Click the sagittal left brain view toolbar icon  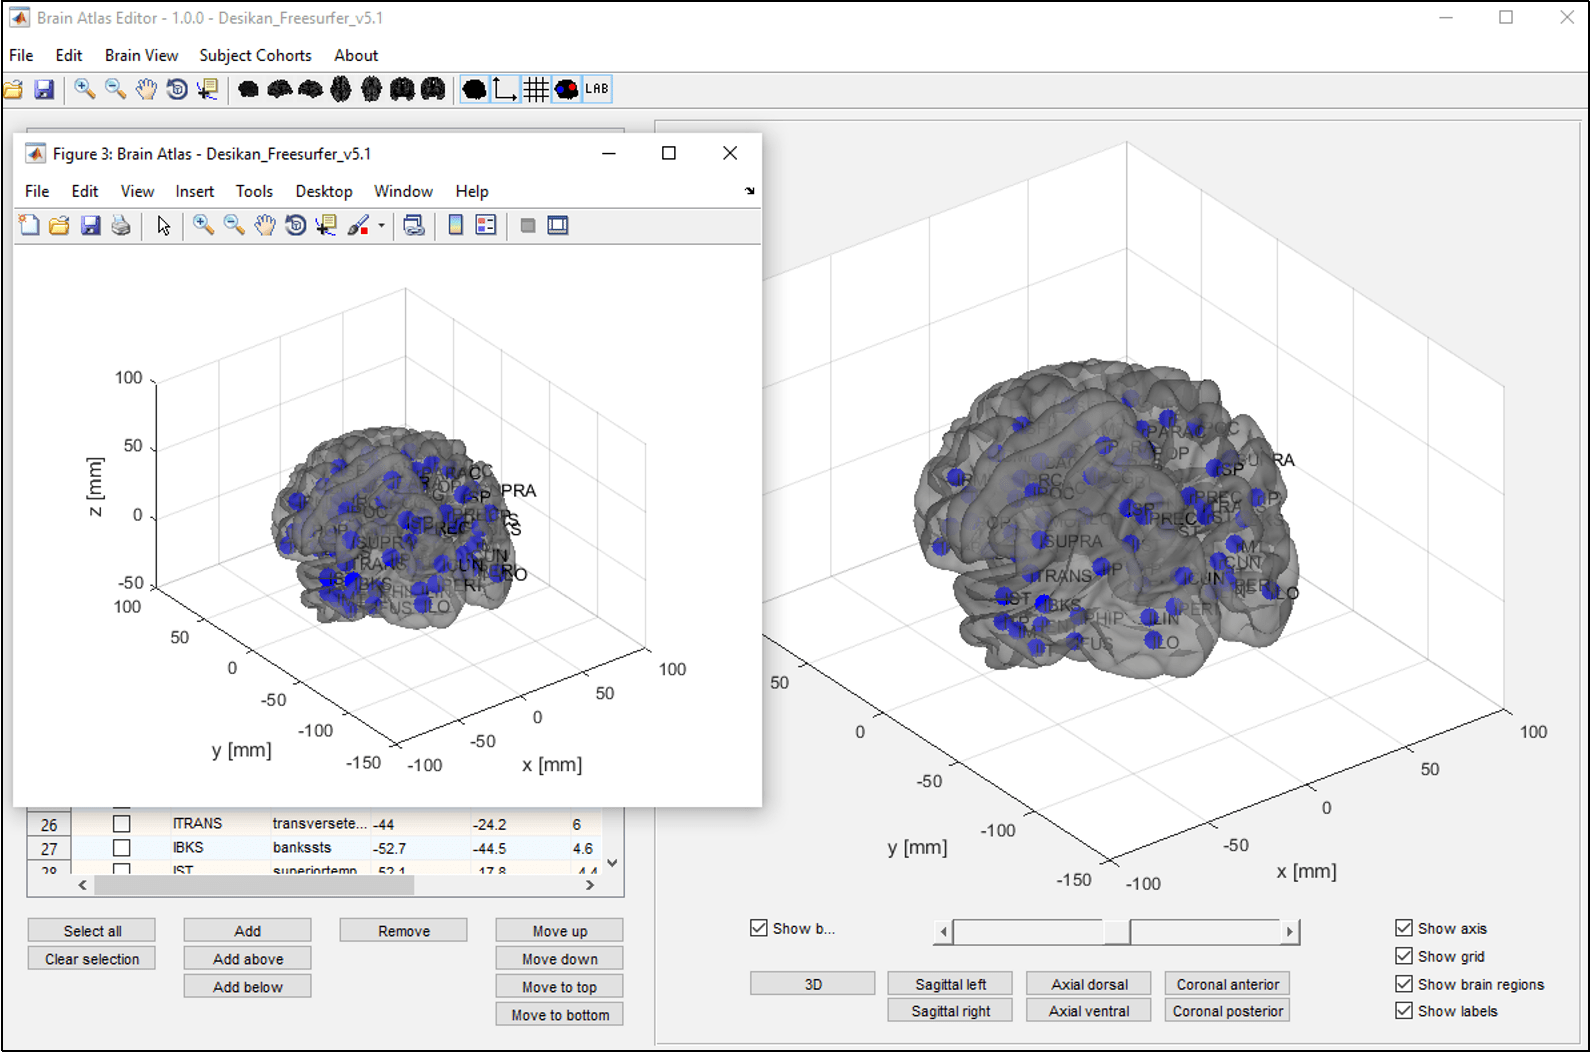pos(280,90)
